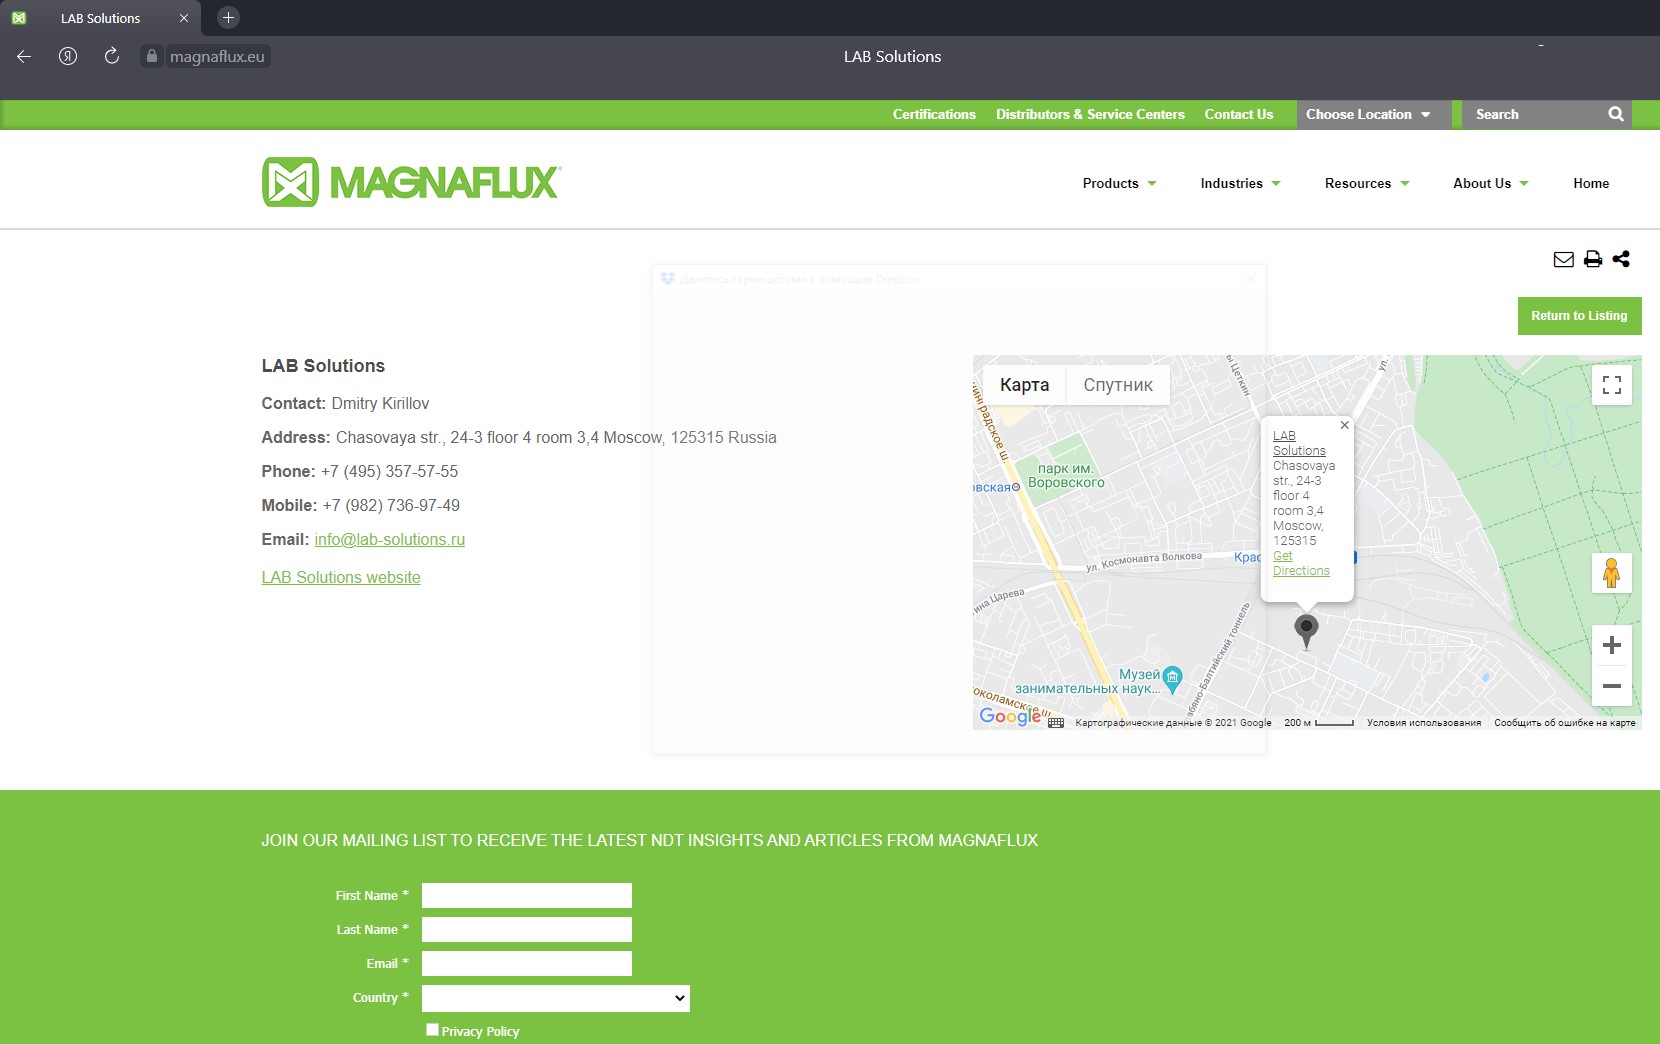The image size is (1660, 1044).
Task: Click the Magnaflux logo
Action: click(x=411, y=182)
